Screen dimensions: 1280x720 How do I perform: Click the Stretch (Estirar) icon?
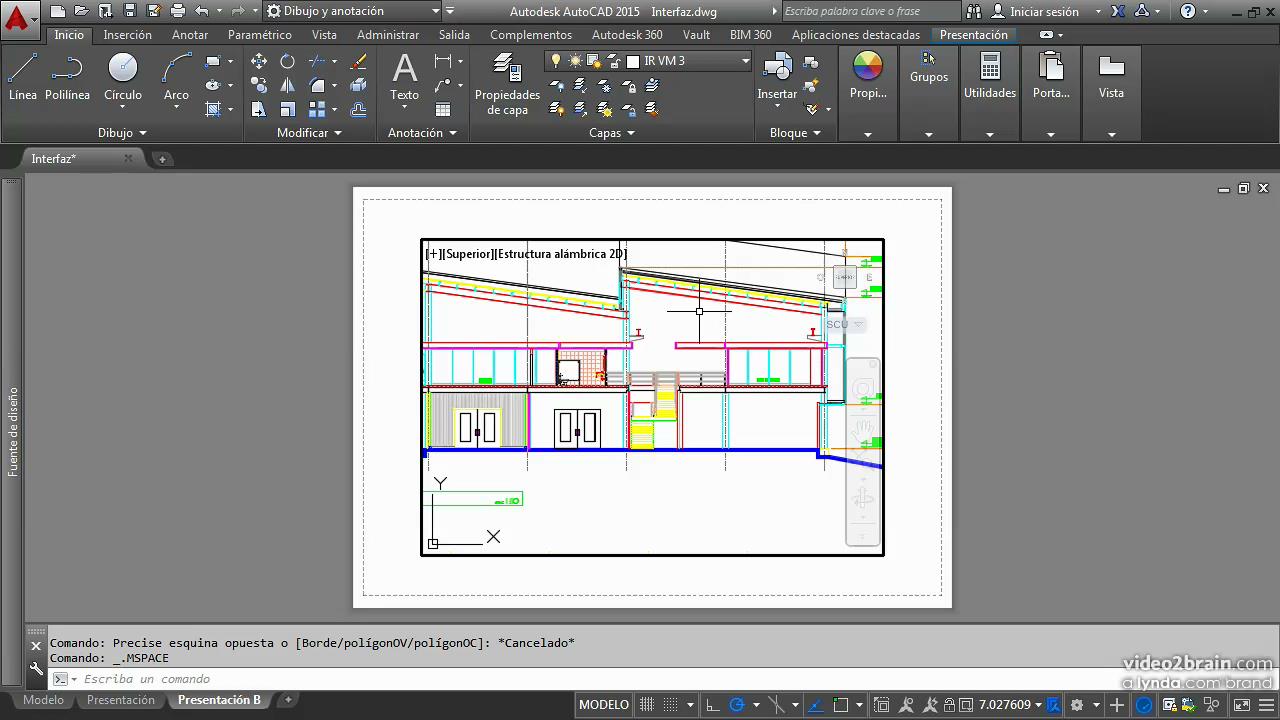tap(259, 109)
